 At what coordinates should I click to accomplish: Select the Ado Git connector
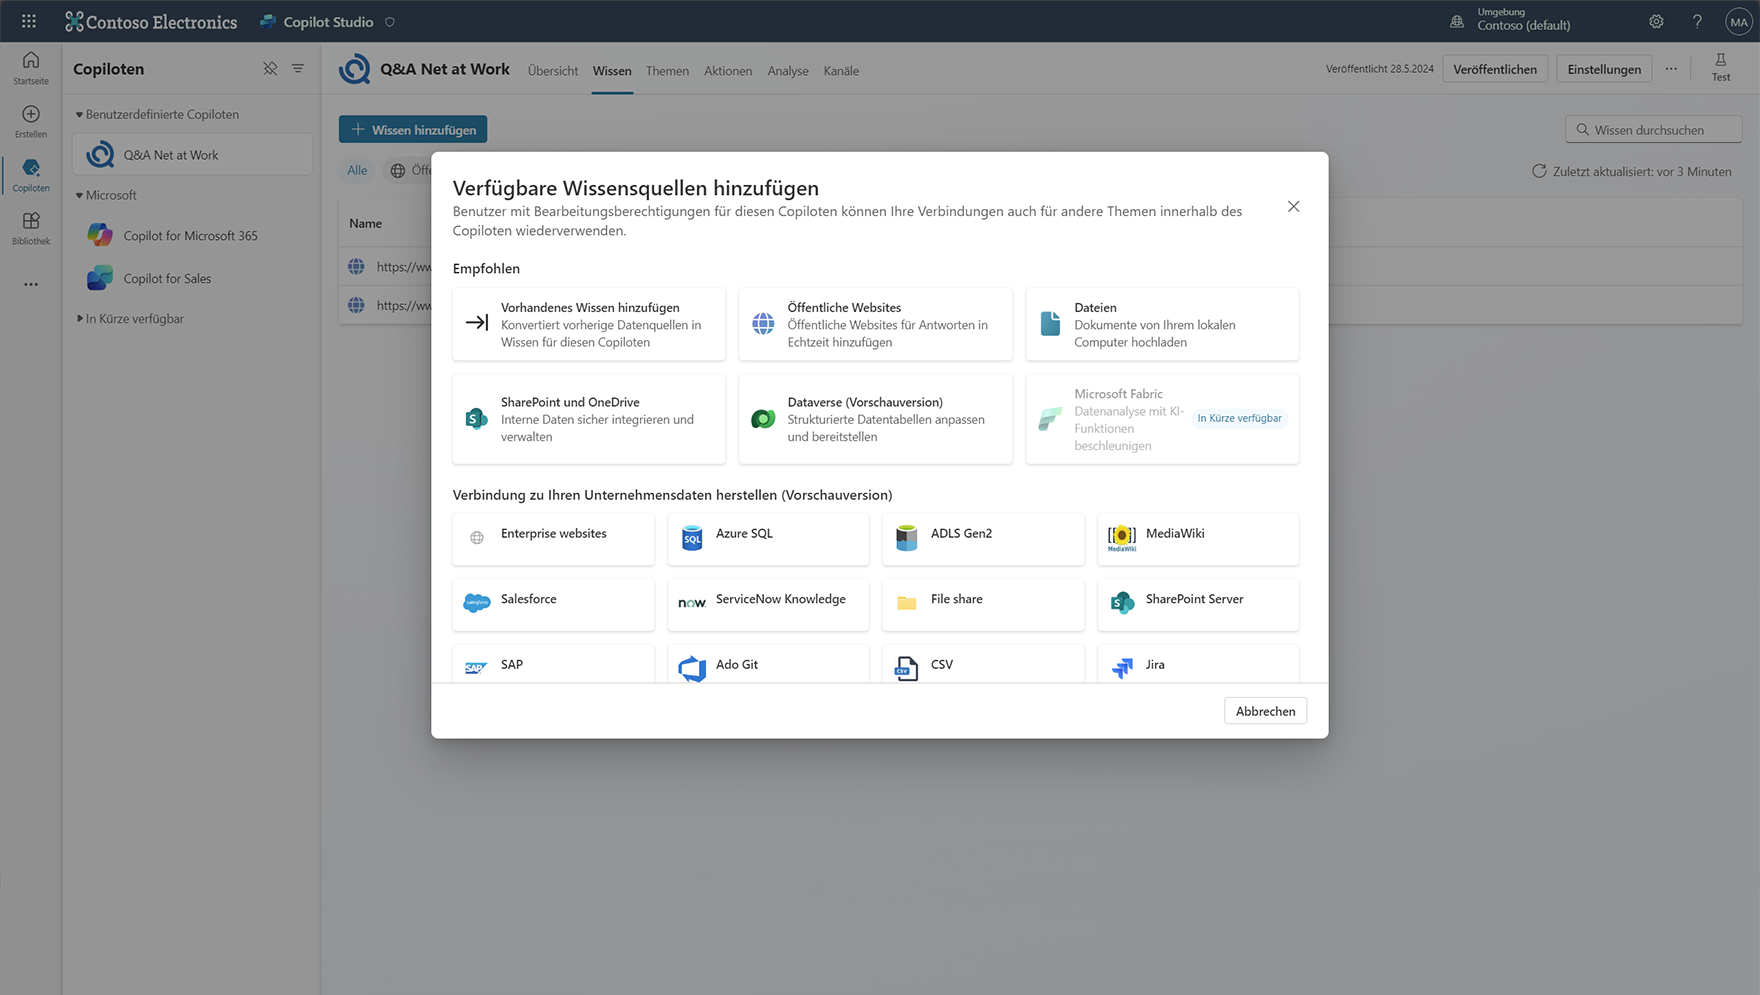tap(768, 664)
